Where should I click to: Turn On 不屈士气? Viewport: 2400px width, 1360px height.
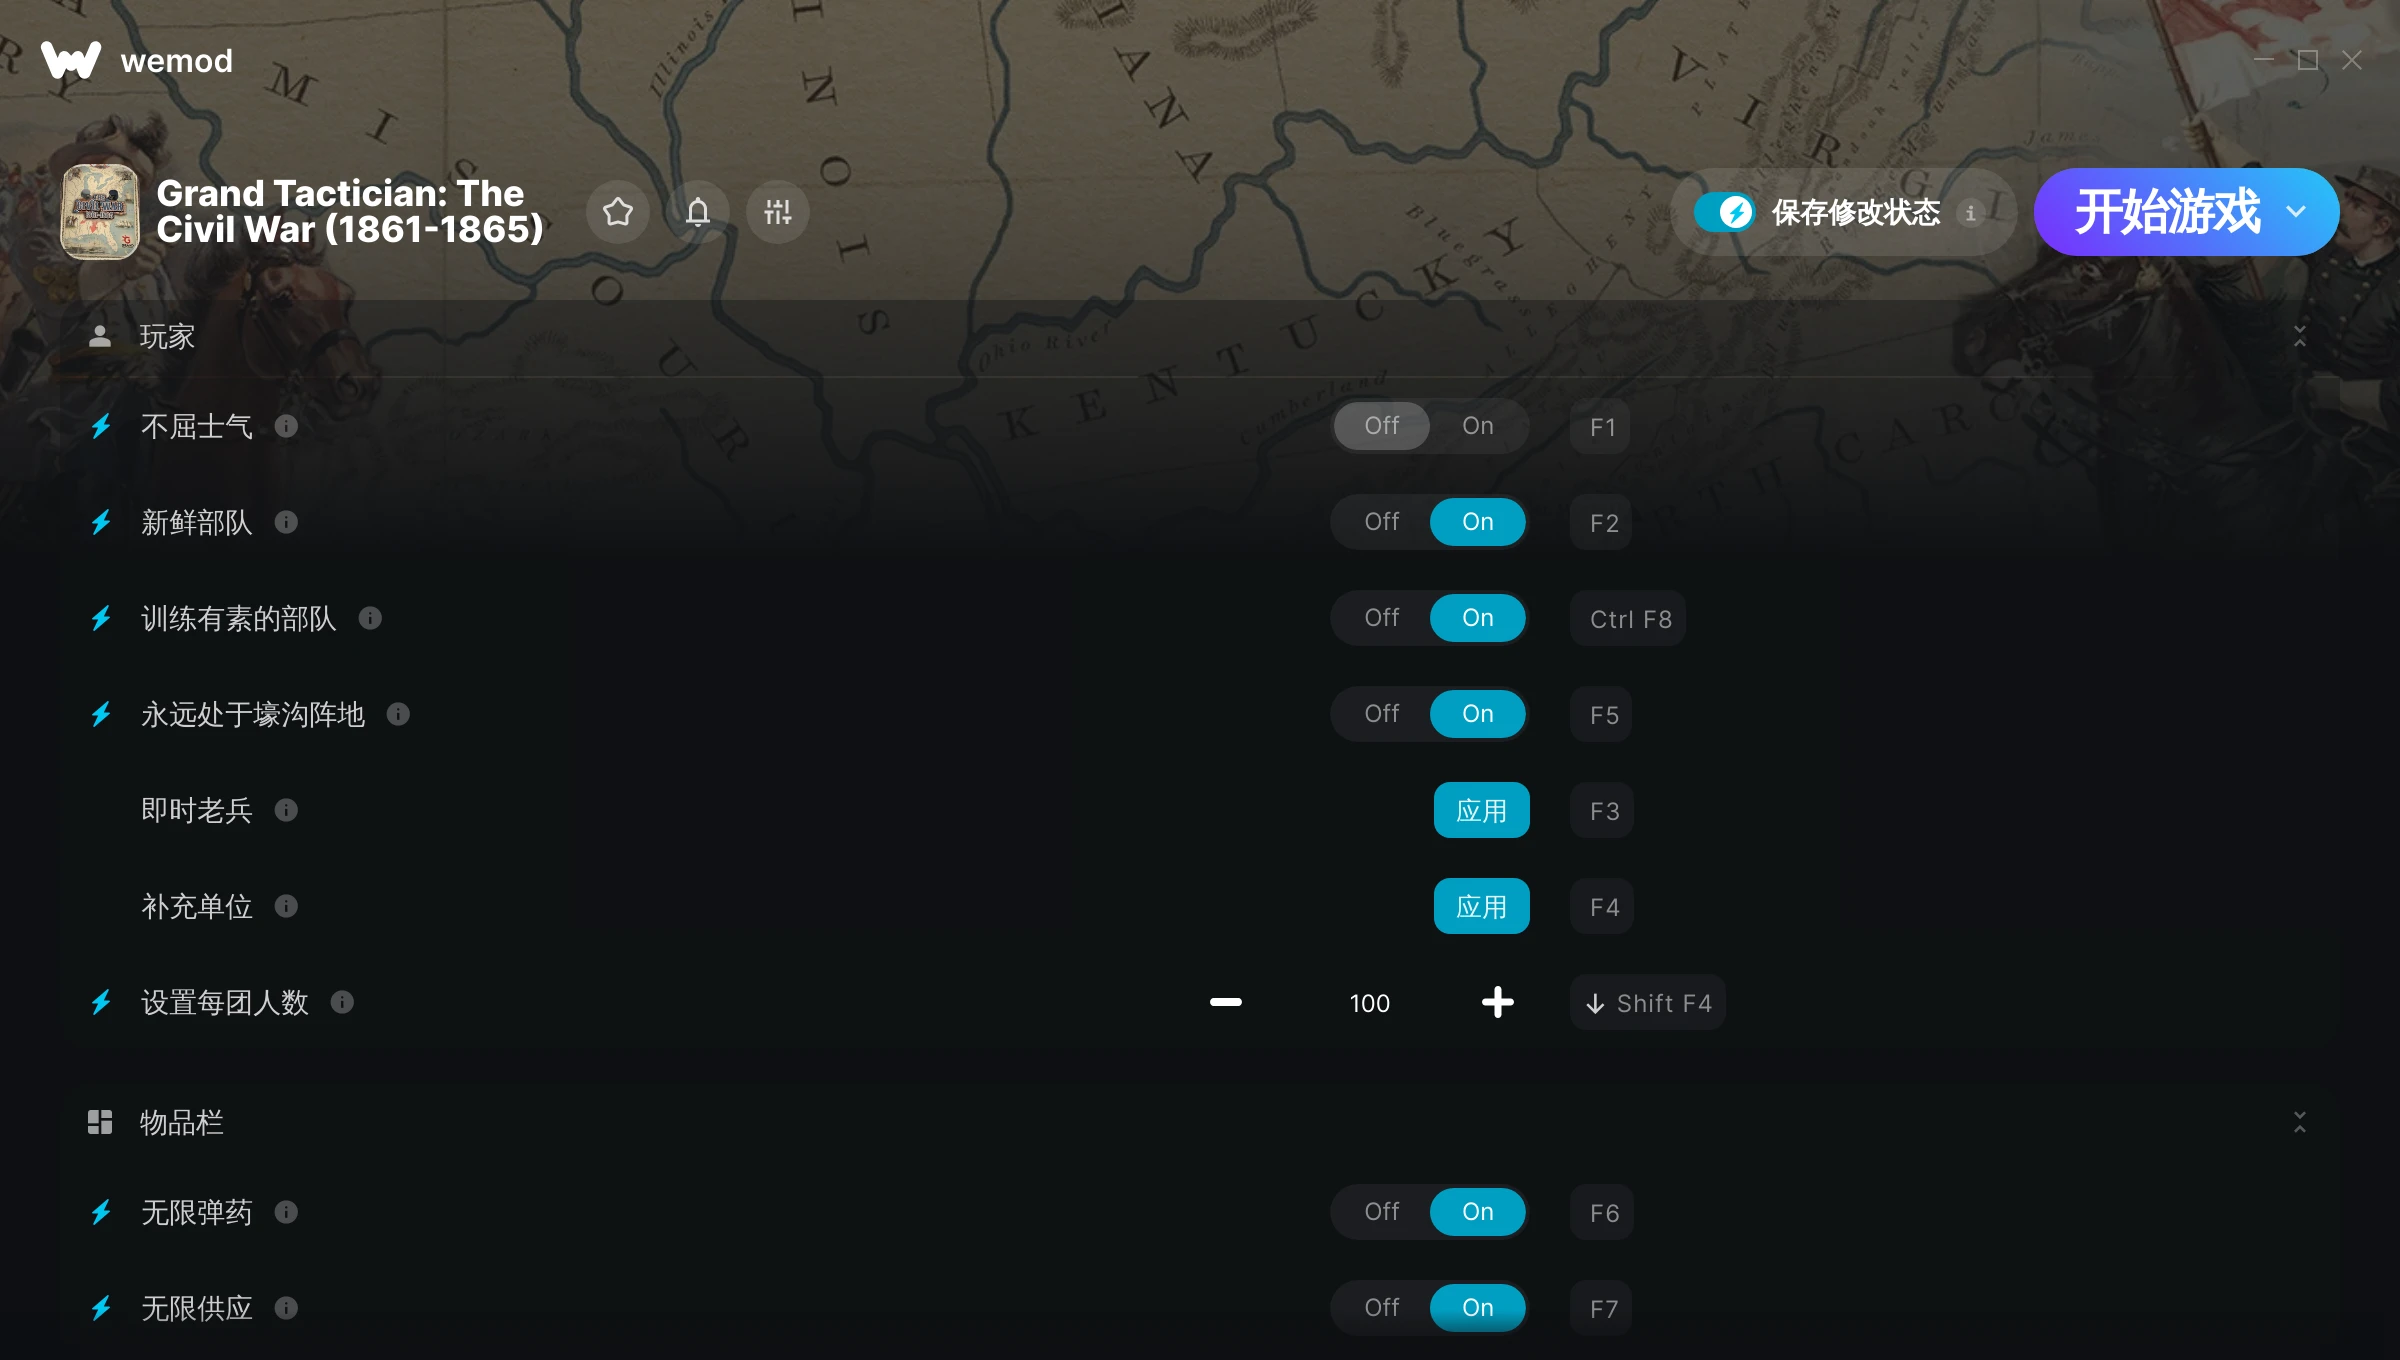[1478, 426]
